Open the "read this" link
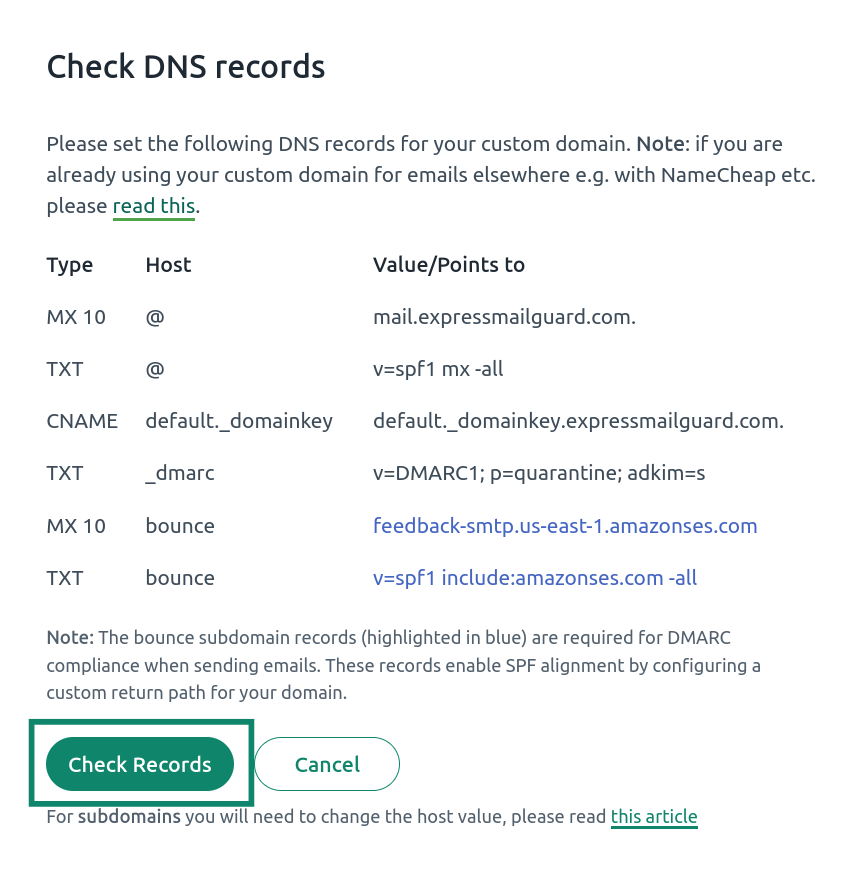Screen dimensions: 864x874 (x=154, y=206)
